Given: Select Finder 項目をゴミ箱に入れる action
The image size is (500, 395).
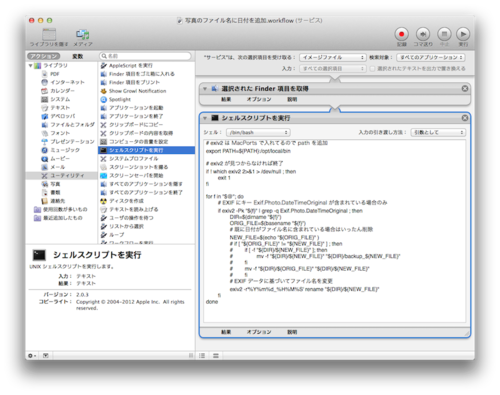Looking at the screenshot, I should coord(142,74).
